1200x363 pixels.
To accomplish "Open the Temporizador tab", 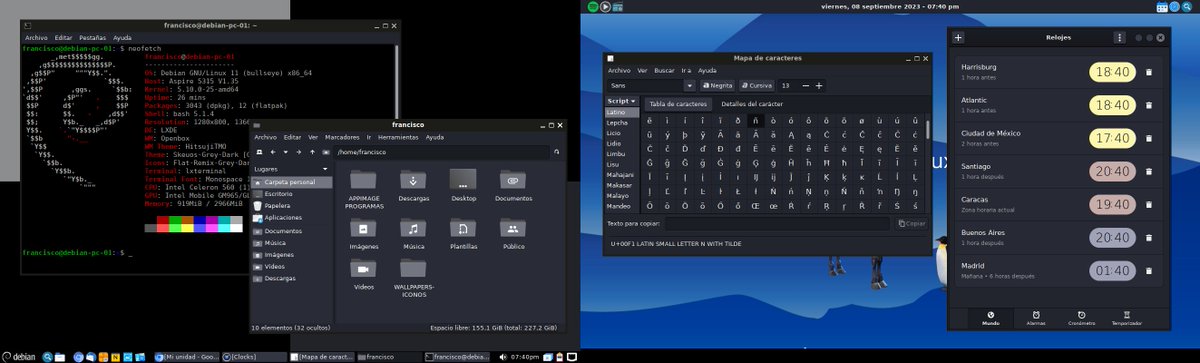I will pos(1127,318).
